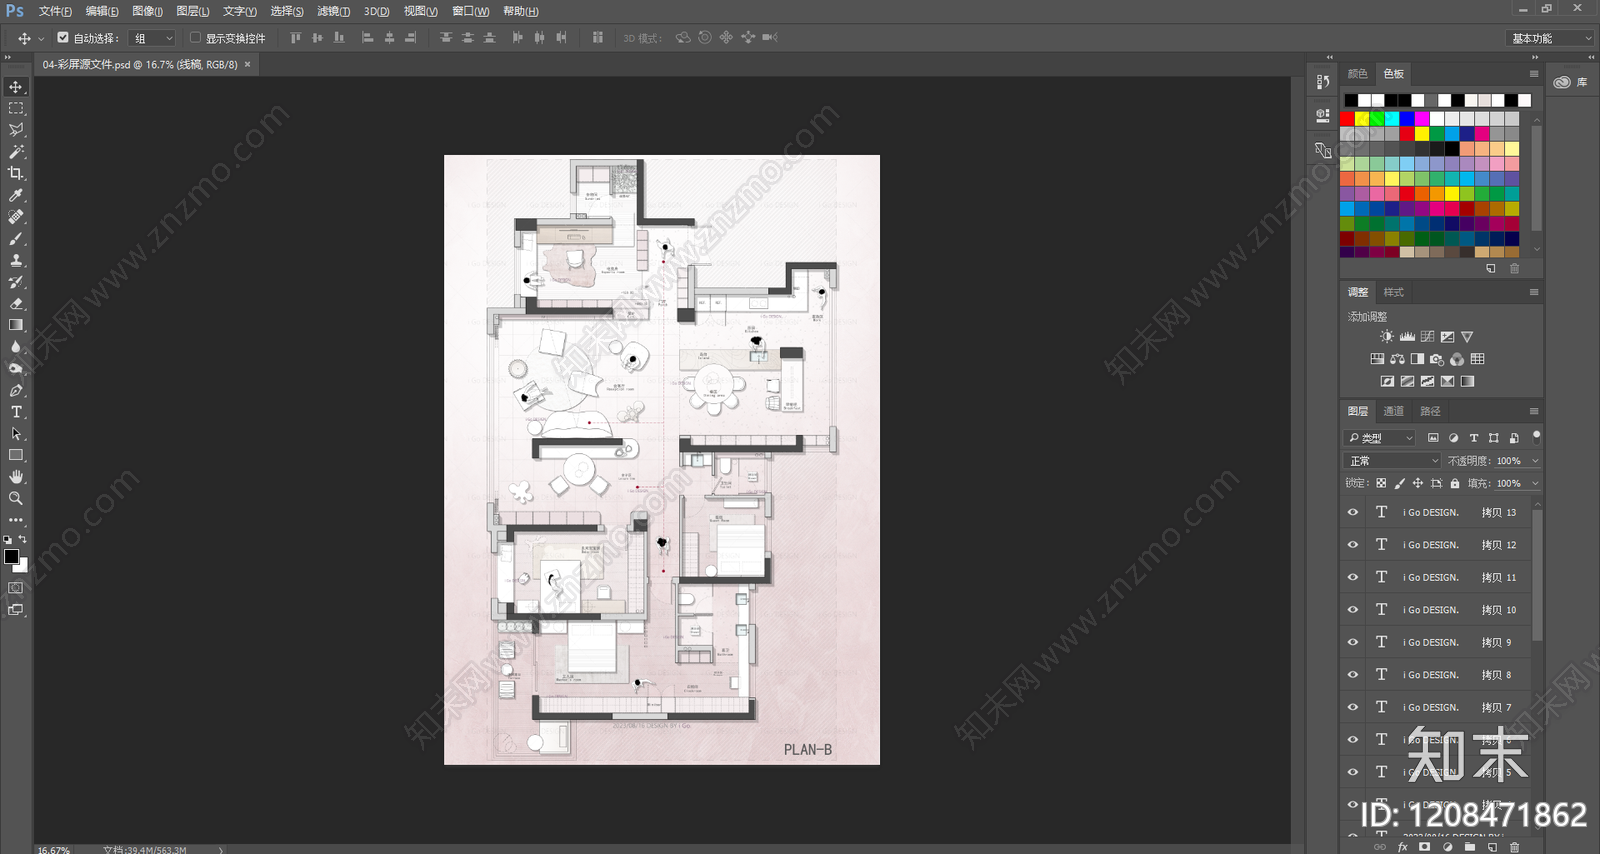
Task: Click the zoom percentage field 16.67%
Action: tap(54, 850)
